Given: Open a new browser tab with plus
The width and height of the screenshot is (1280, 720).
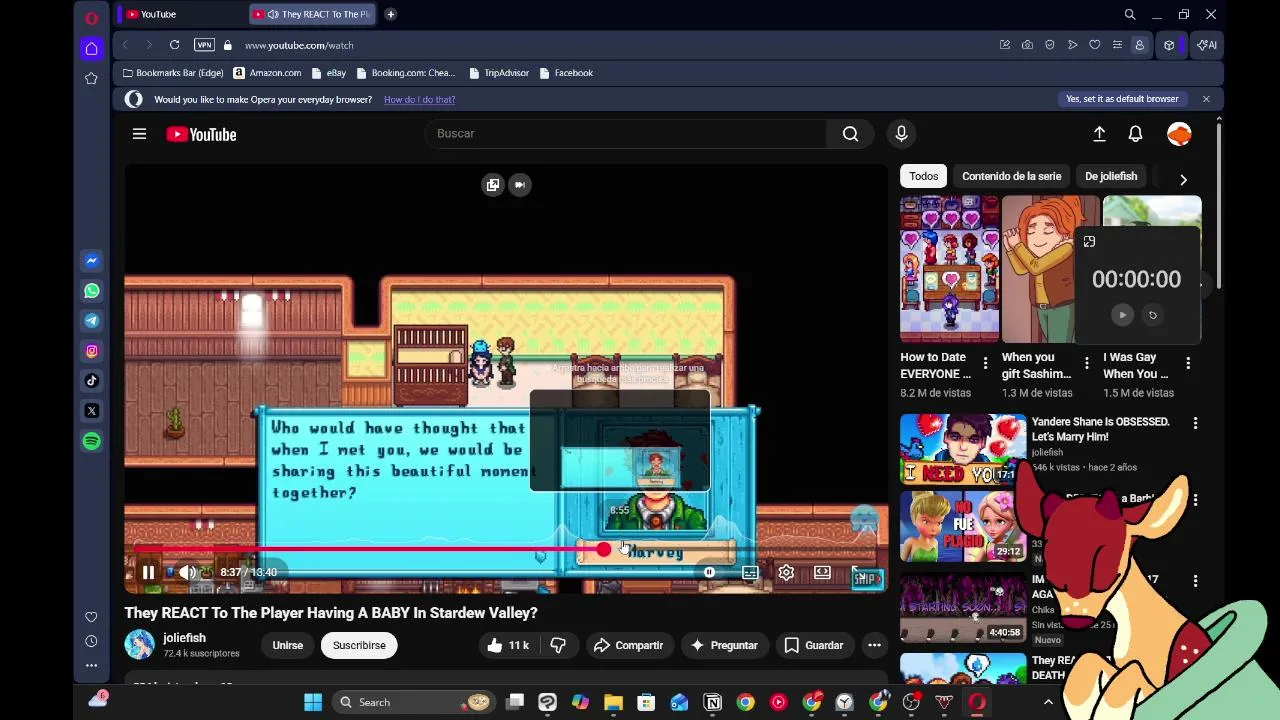Looking at the screenshot, I should tap(390, 14).
